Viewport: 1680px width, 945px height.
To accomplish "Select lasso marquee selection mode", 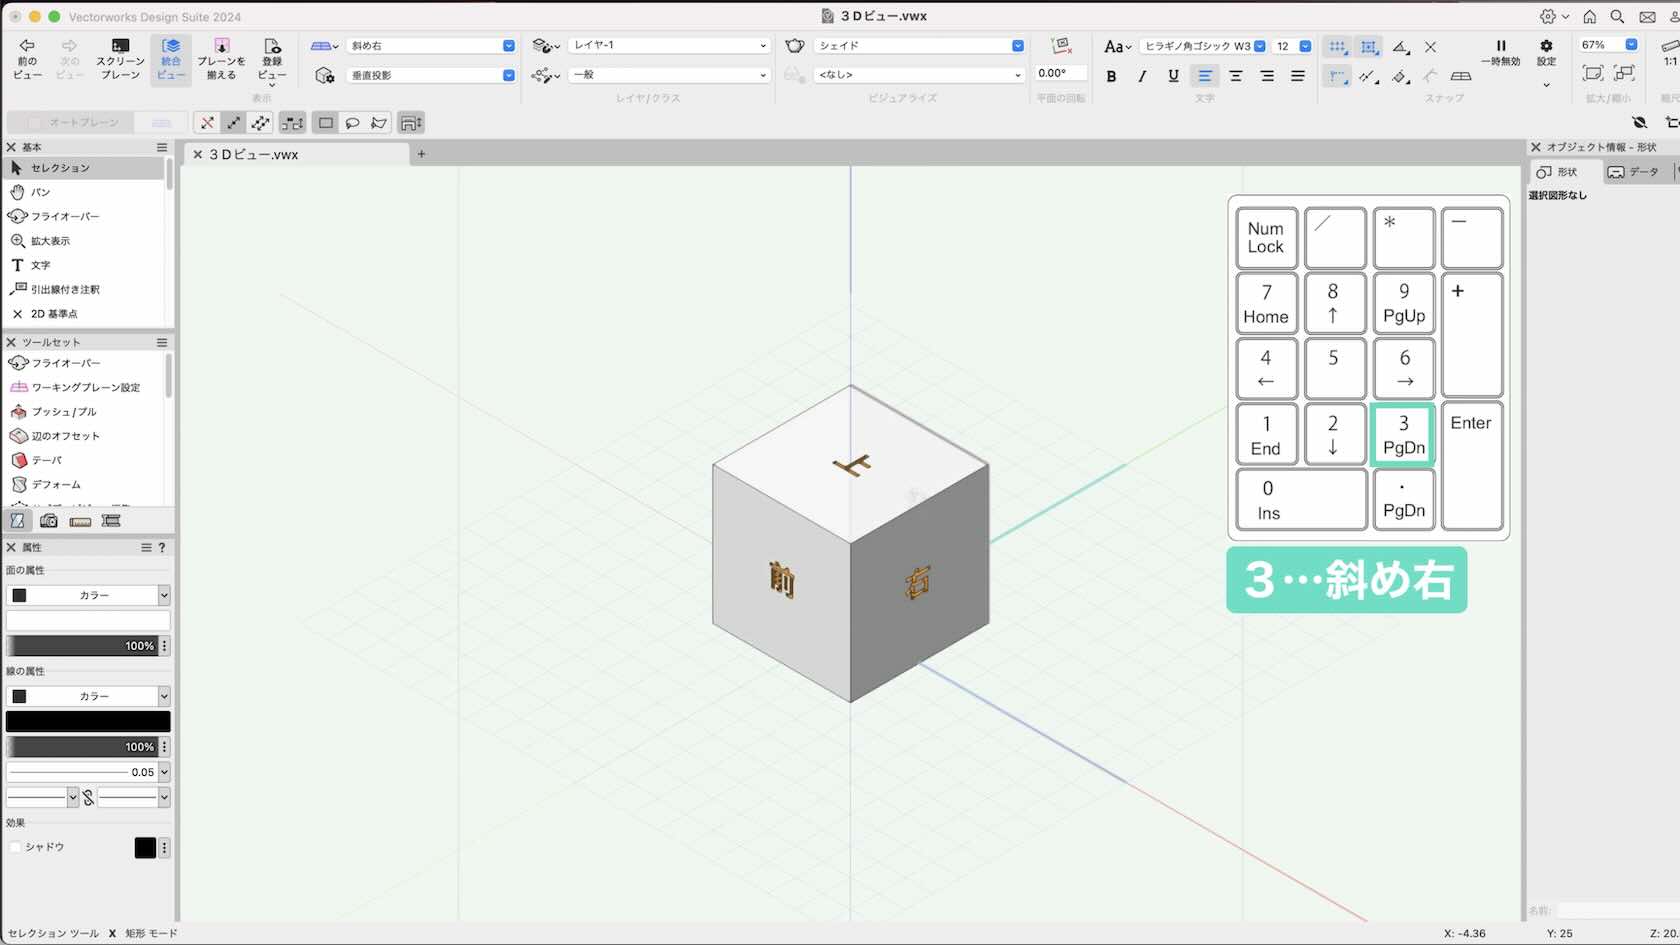I will tap(352, 123).
